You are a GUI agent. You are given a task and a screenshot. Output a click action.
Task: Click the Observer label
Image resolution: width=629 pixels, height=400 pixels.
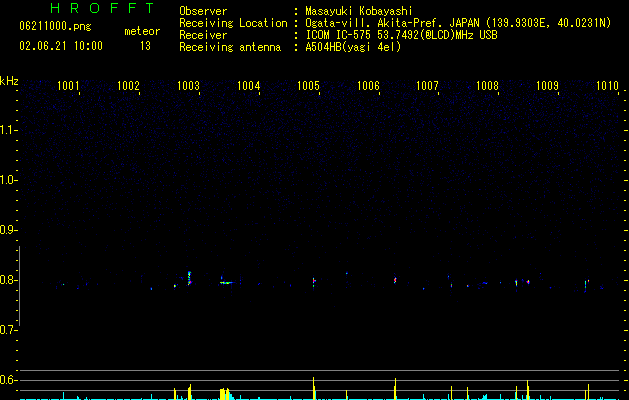(x=203, y=11)
